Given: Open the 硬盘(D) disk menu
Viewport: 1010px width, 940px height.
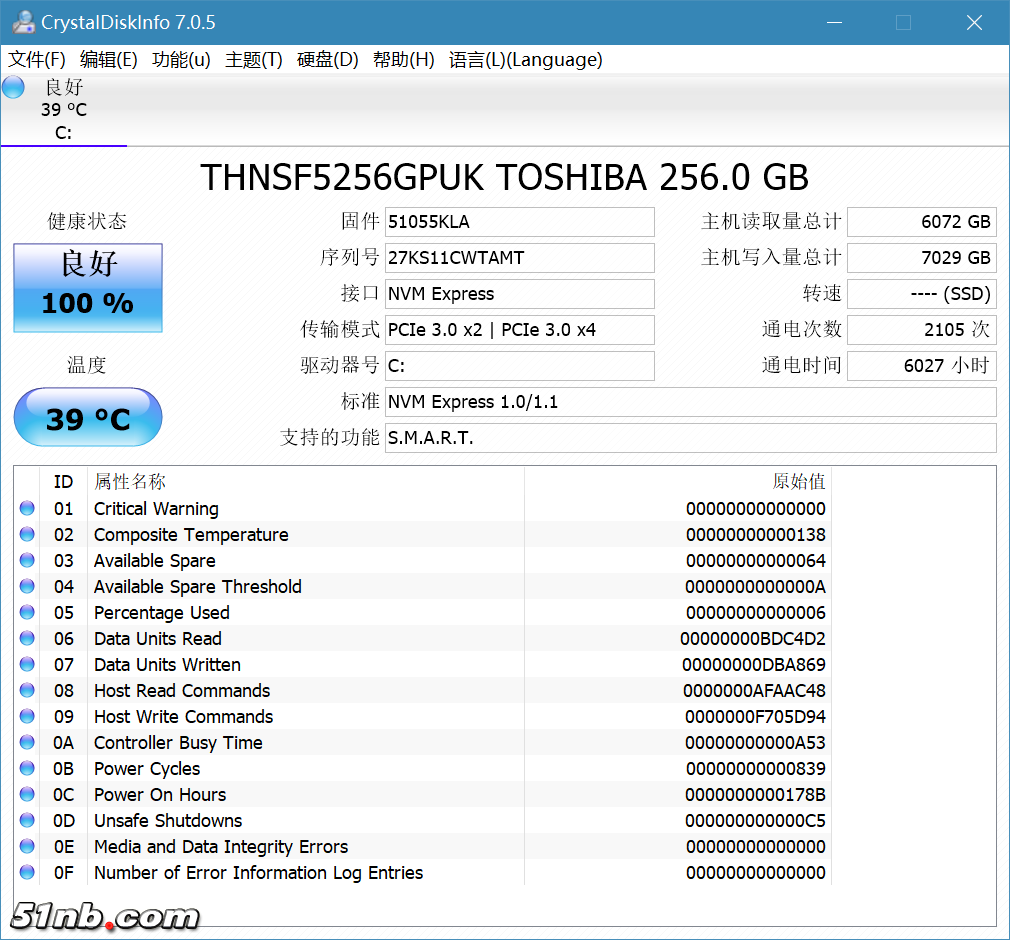Looking at the screenshot, I should tap(327, 60).
